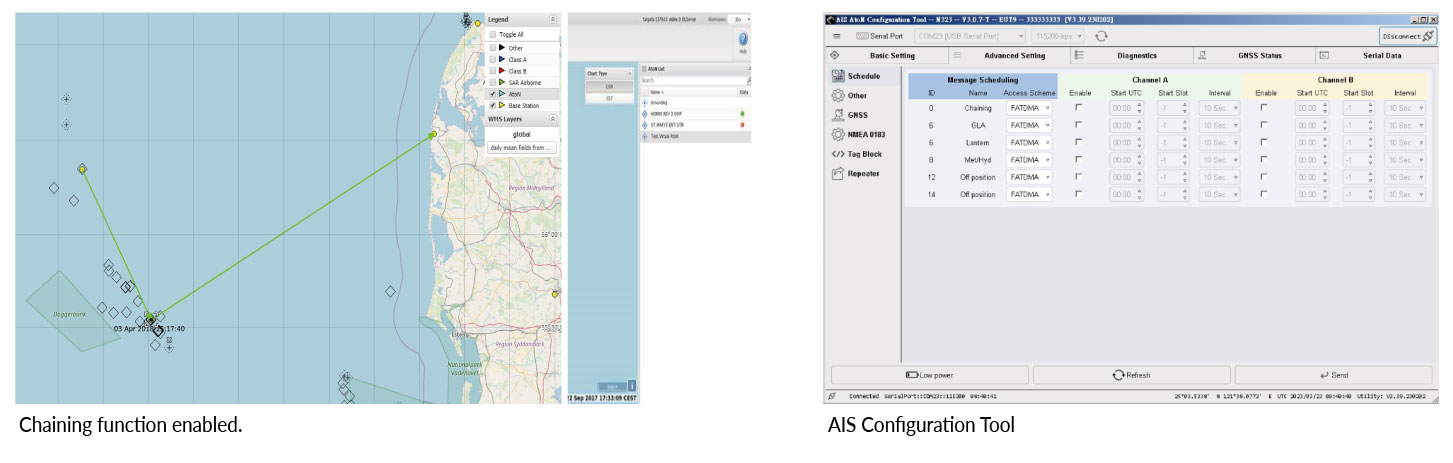
Task: Click the AtoN List search field
Action: pyautogui.click(x=692, y=80)
